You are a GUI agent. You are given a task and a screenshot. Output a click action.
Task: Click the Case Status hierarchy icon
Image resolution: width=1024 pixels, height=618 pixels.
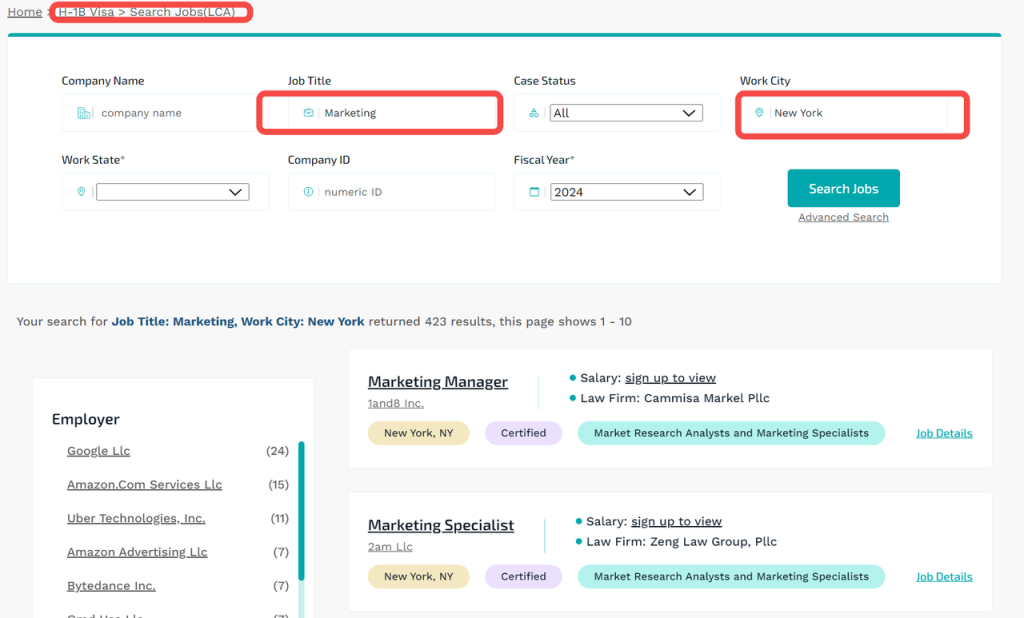(534, 113)
